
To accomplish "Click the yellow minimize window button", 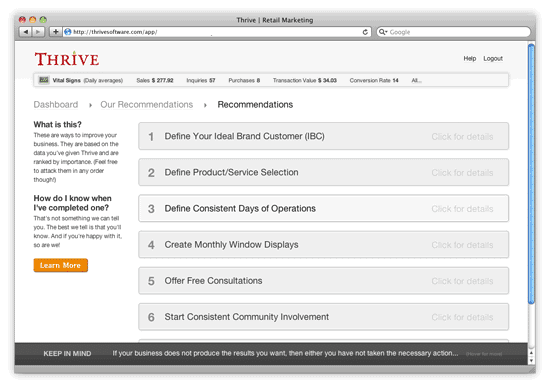I will (33, 20).
